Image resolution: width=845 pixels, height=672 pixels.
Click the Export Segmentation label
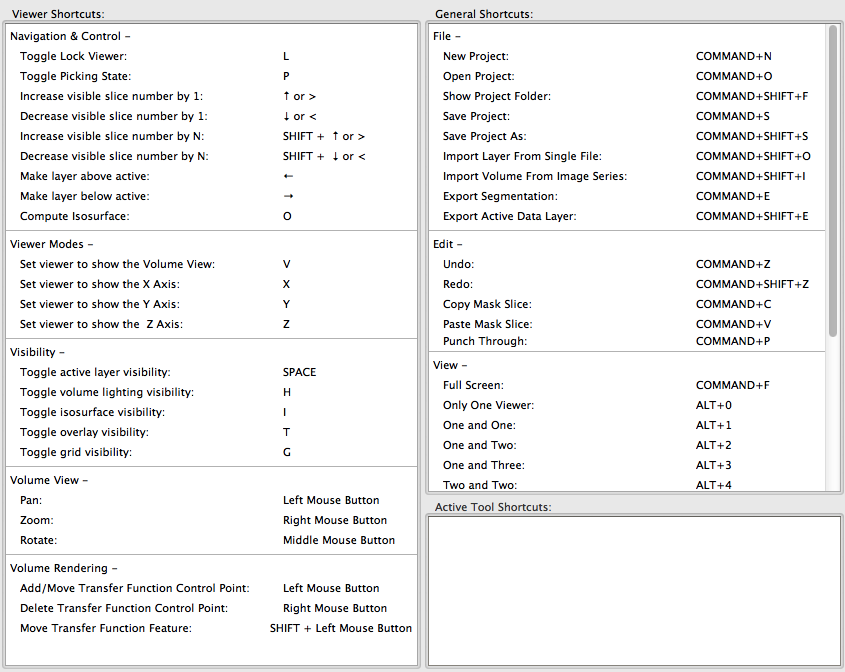pyautogui.click(x=500, y=196)
